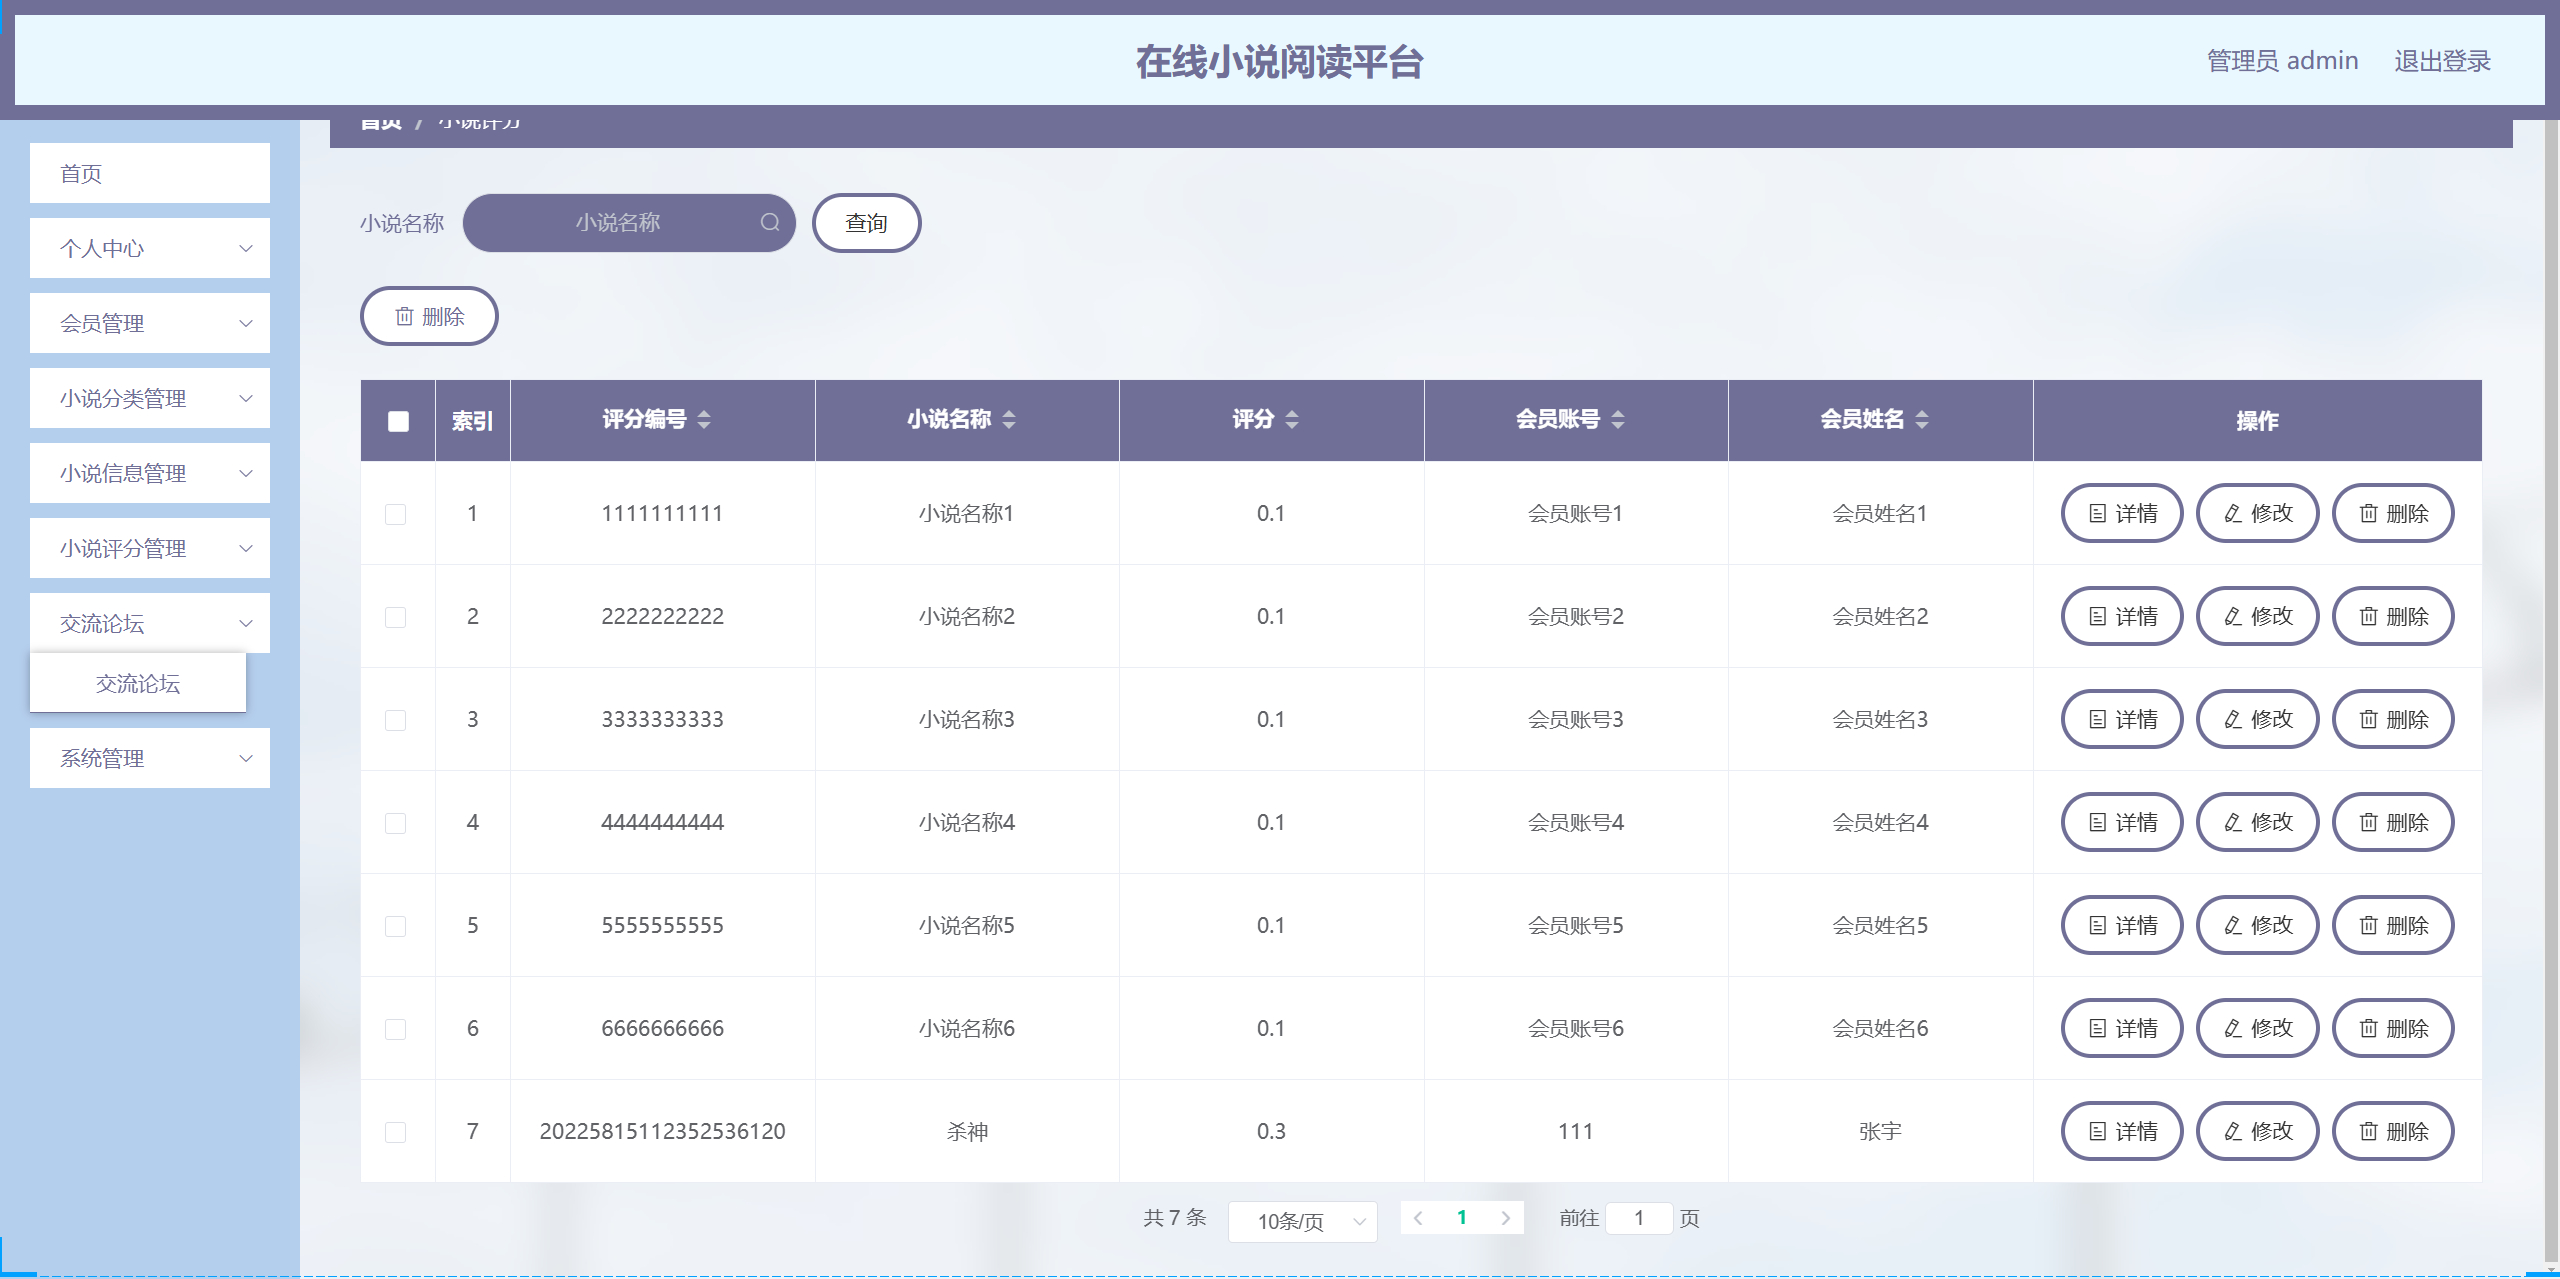Check the row 1 checkbox
Image resolution: width=2560 pixels, height=1279 pixels.
(396, 514)
